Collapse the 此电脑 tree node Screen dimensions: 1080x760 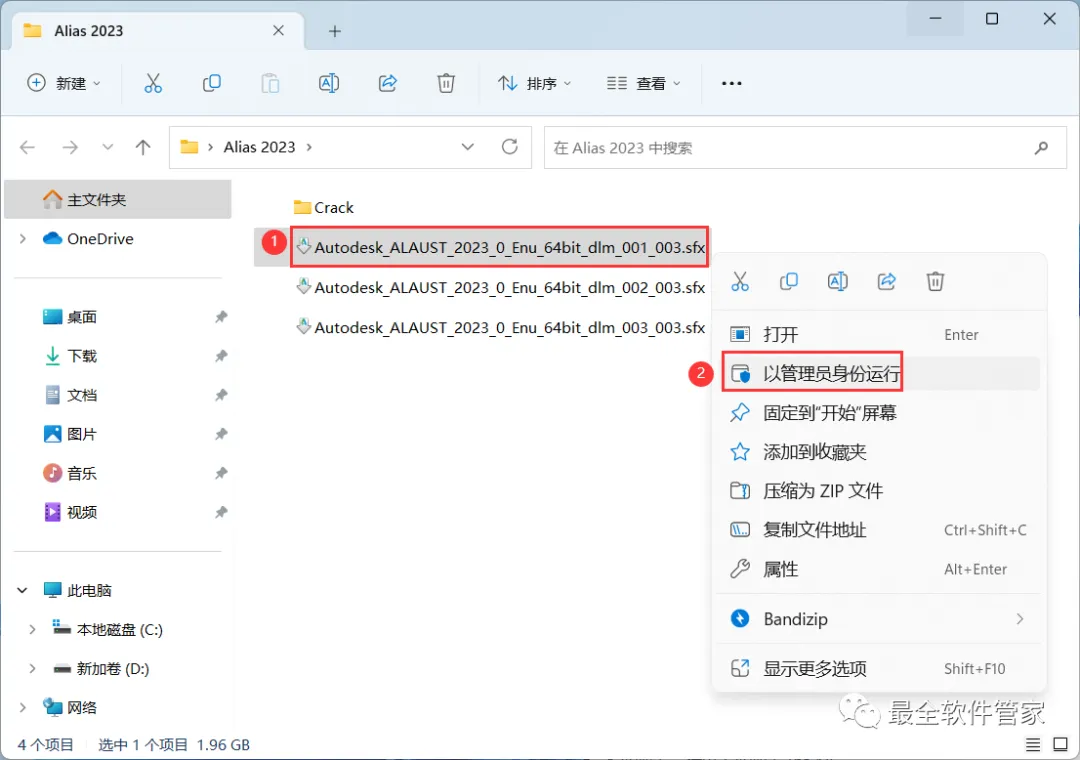(23, 590)
